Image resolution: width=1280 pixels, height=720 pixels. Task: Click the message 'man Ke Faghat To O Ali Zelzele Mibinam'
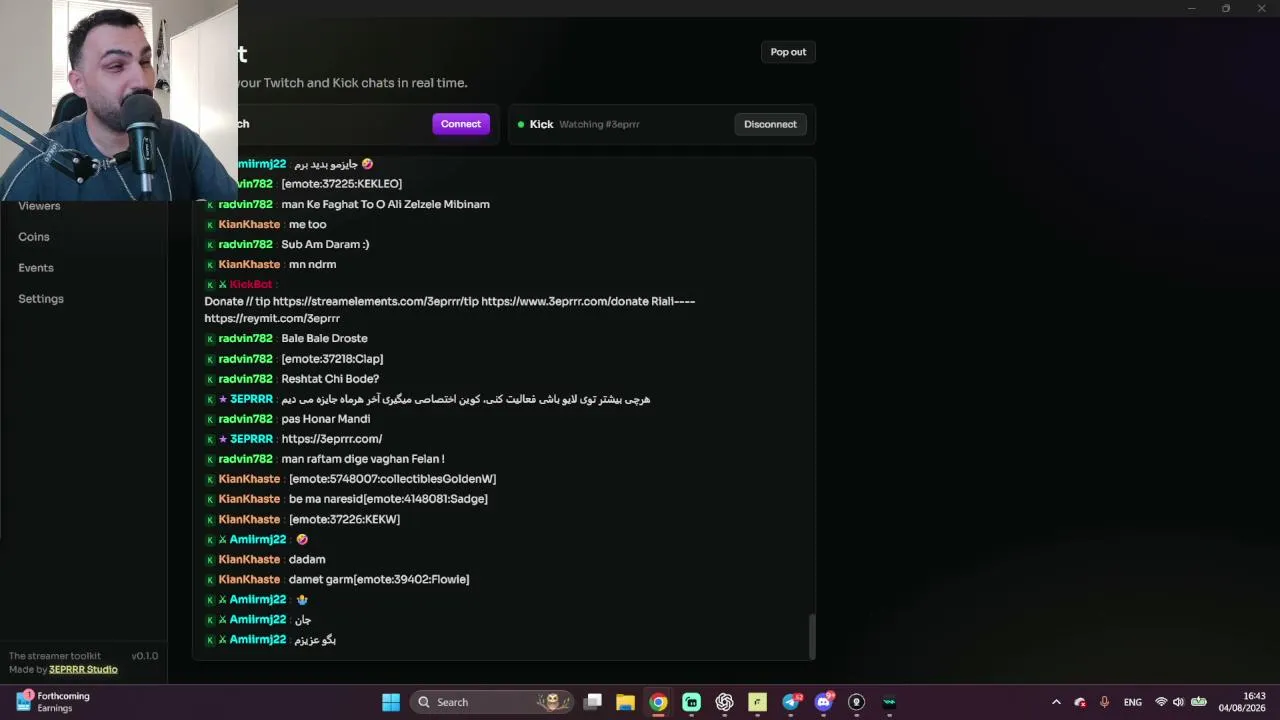coord(386,204)
